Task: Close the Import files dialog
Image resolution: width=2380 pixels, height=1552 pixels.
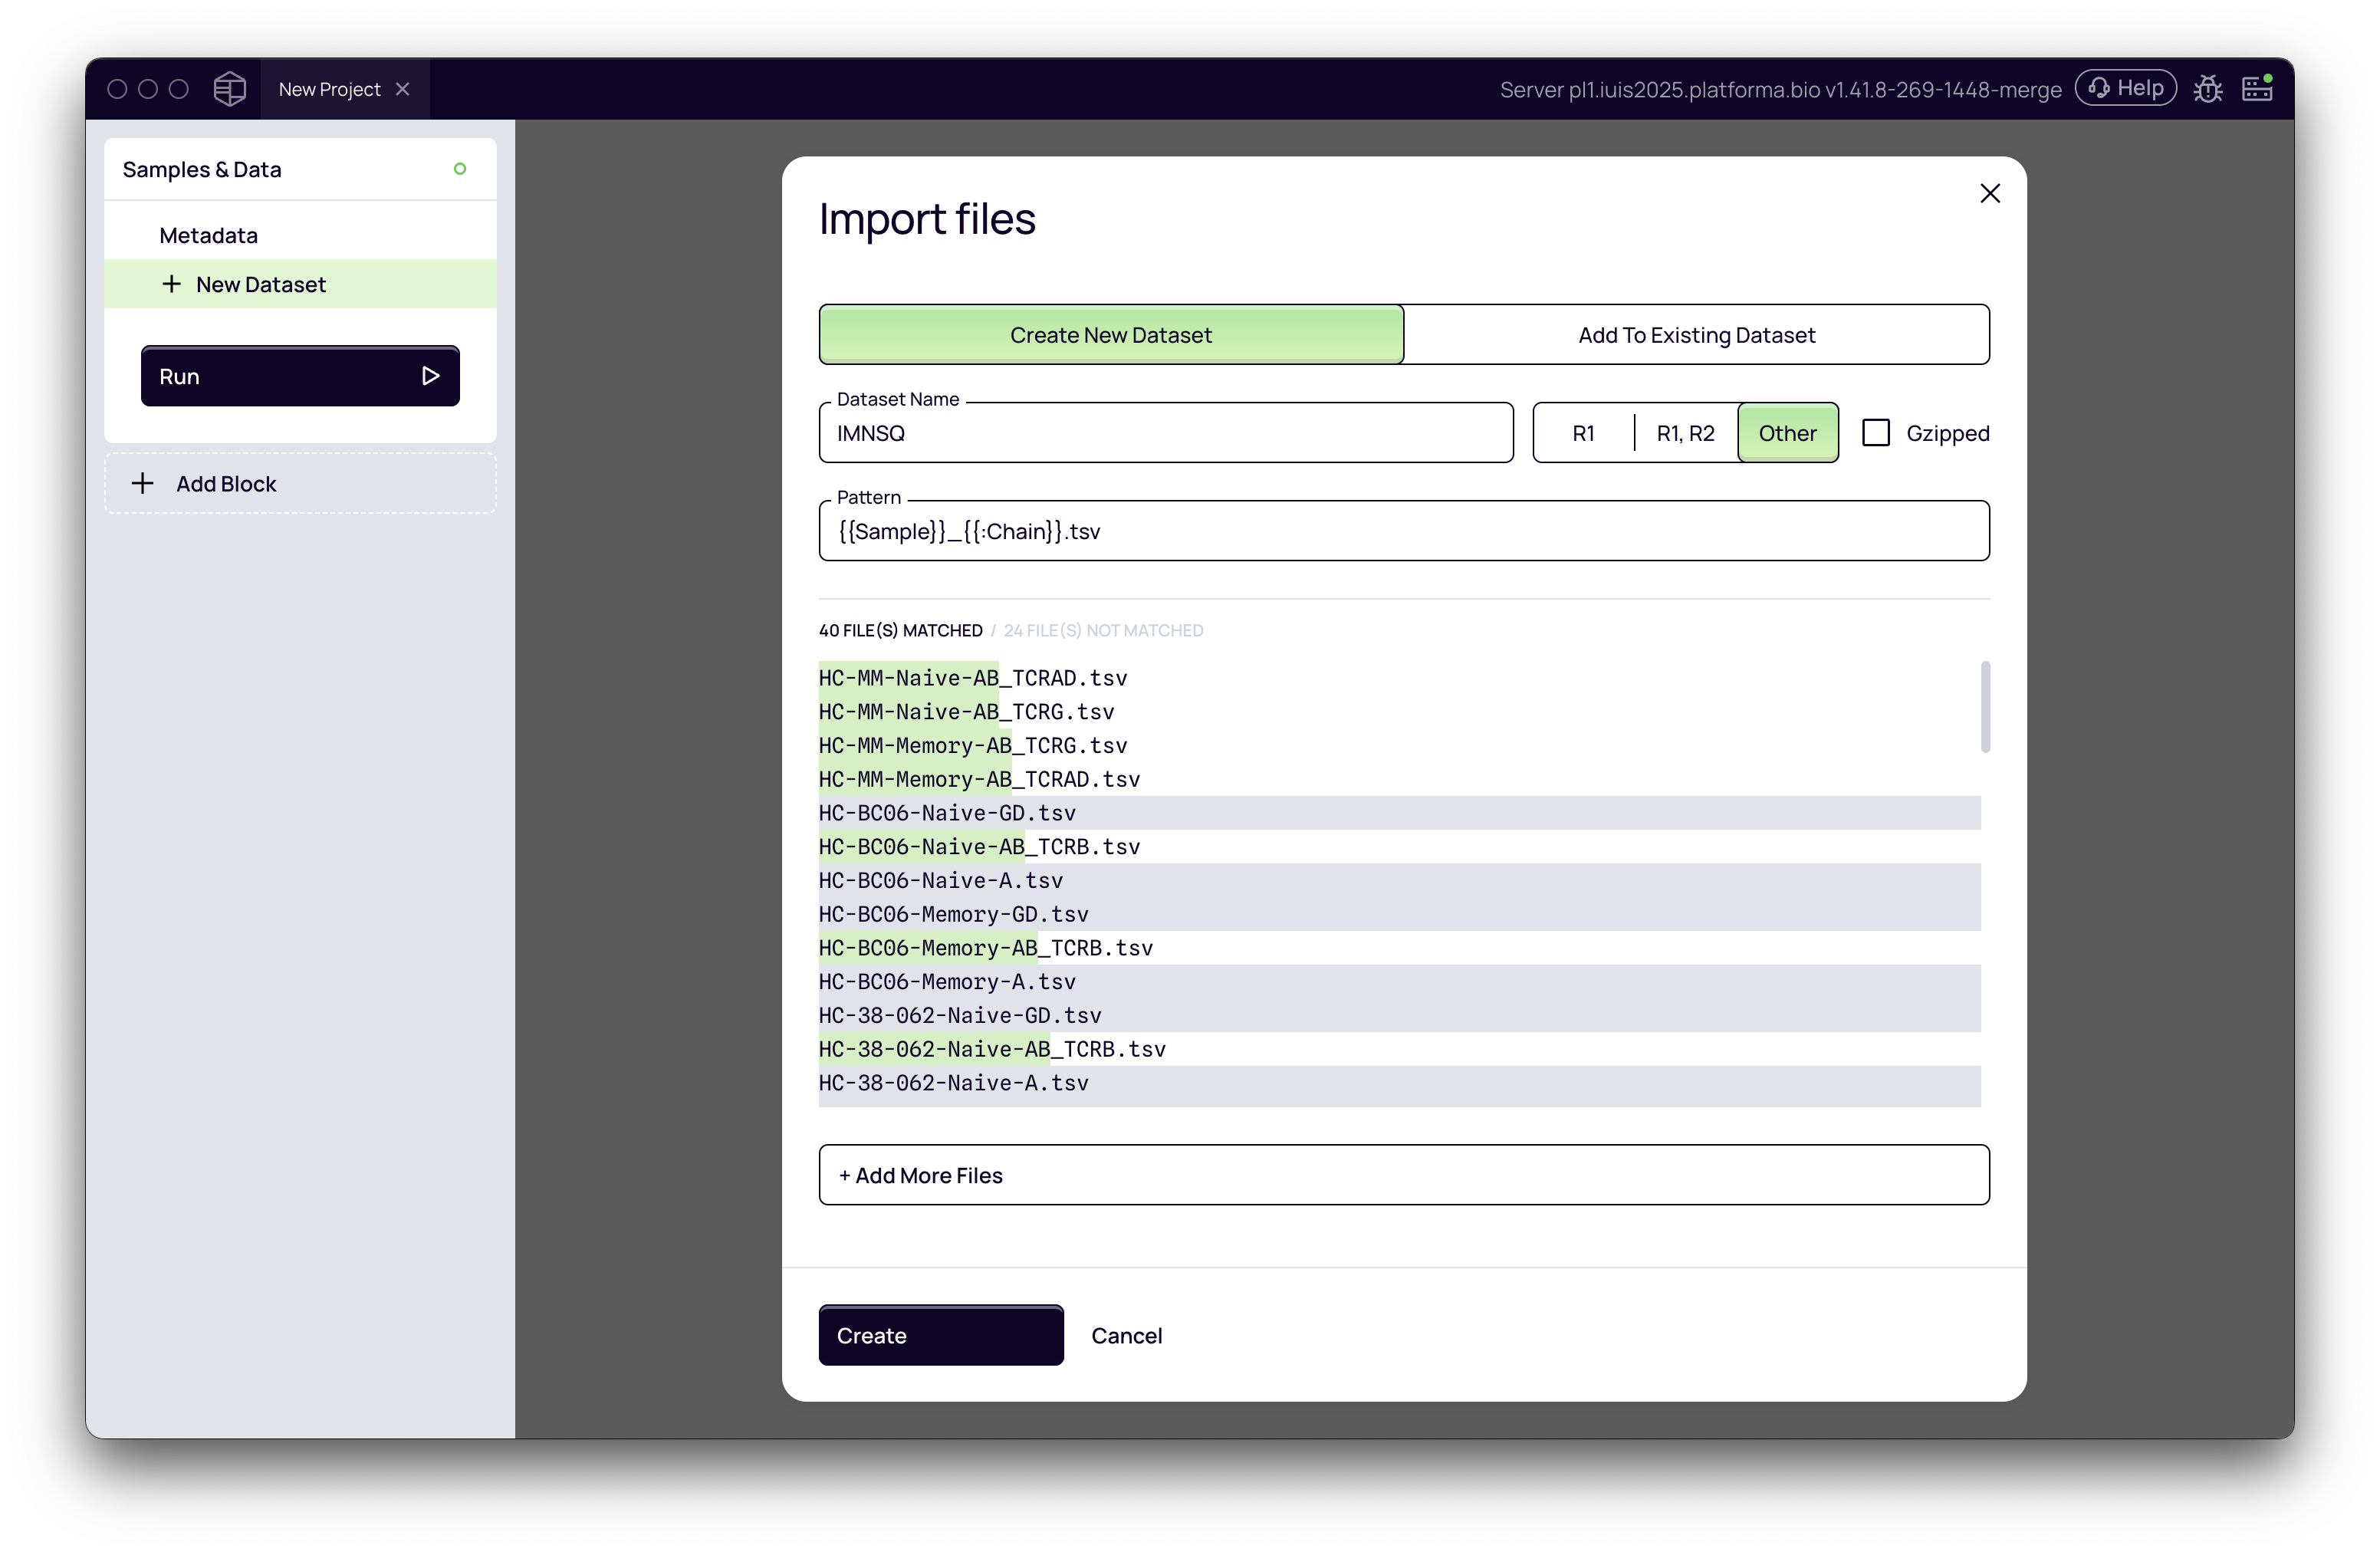Action: pos(1989,193)
